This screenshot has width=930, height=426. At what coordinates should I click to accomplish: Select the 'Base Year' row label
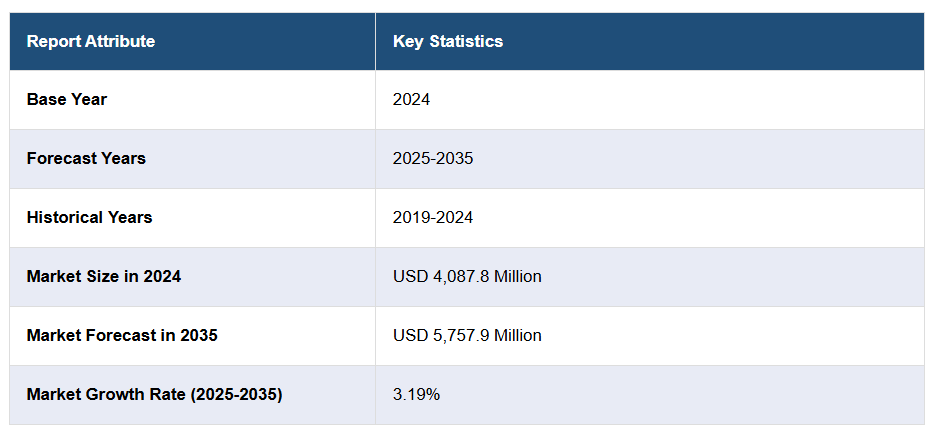point(67,99)
